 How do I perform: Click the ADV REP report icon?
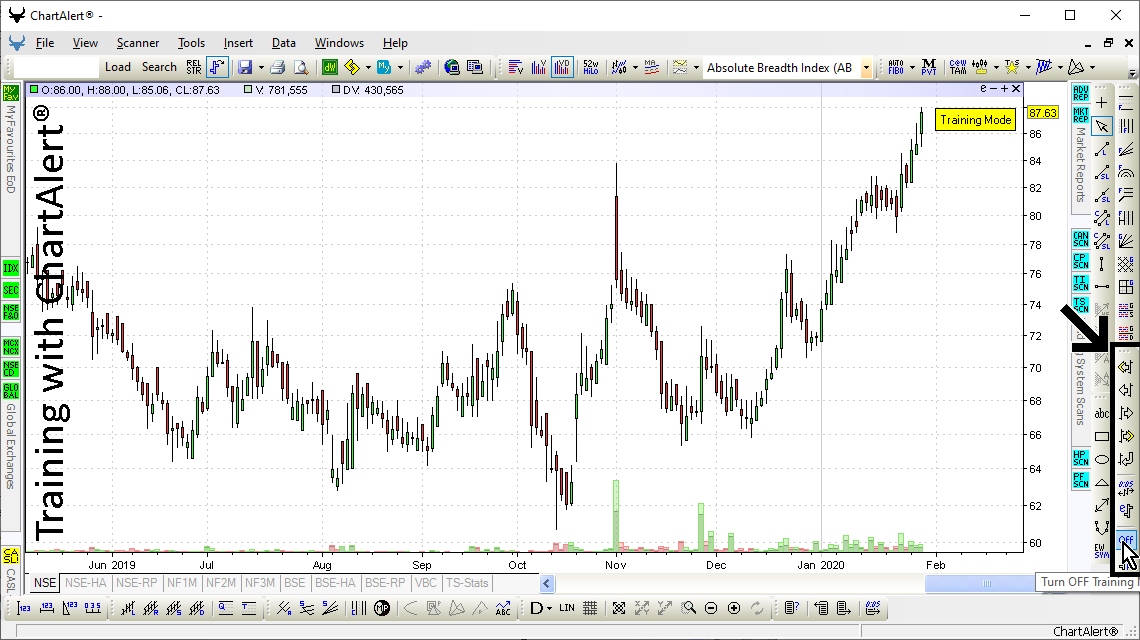(1080, 93)
